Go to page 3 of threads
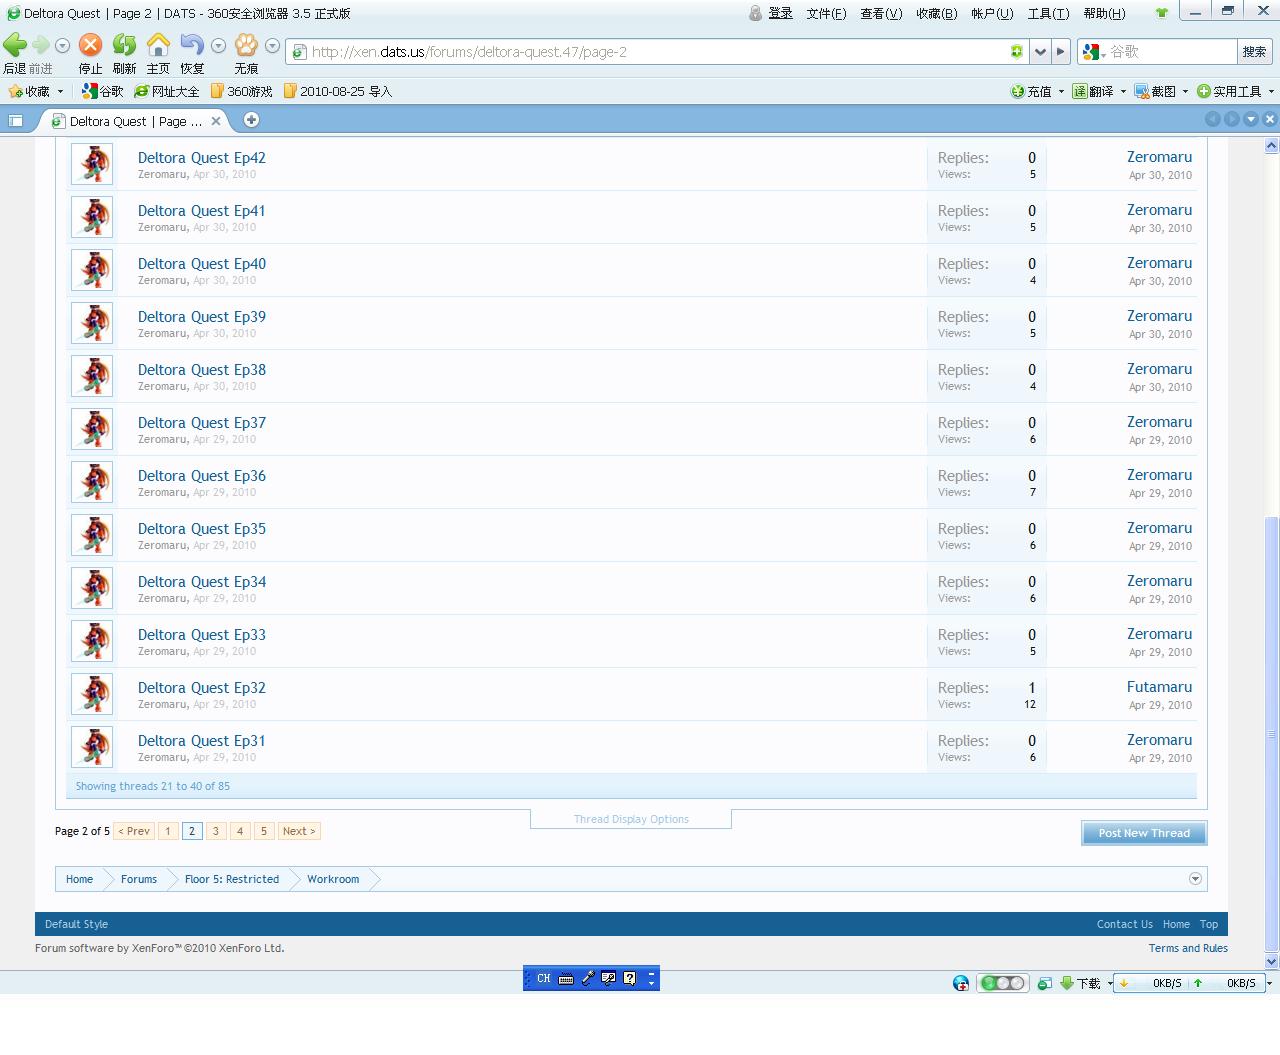The width and height of the screenshot is (1280, 1055). coord(215,831)
